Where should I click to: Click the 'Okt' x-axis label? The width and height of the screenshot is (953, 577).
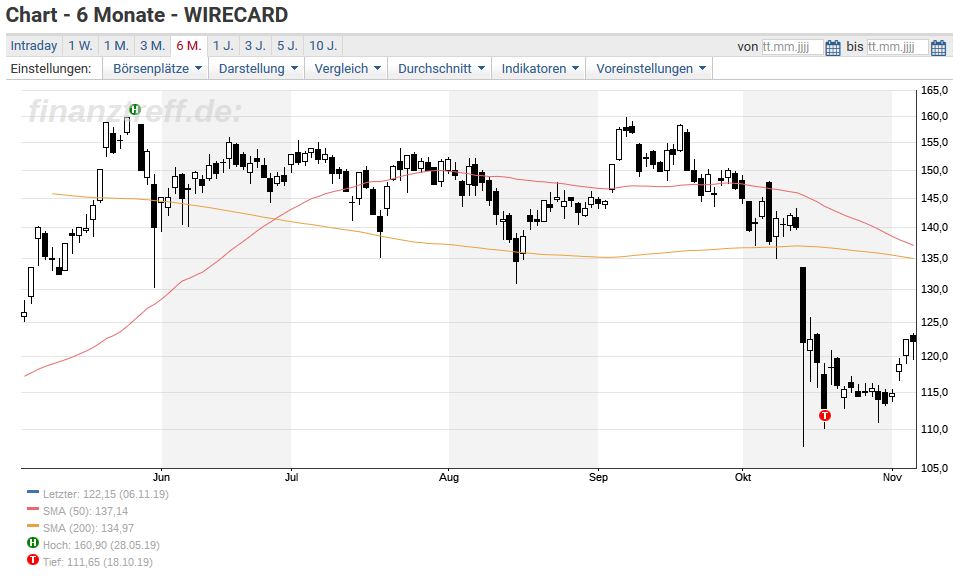(743, 477)
